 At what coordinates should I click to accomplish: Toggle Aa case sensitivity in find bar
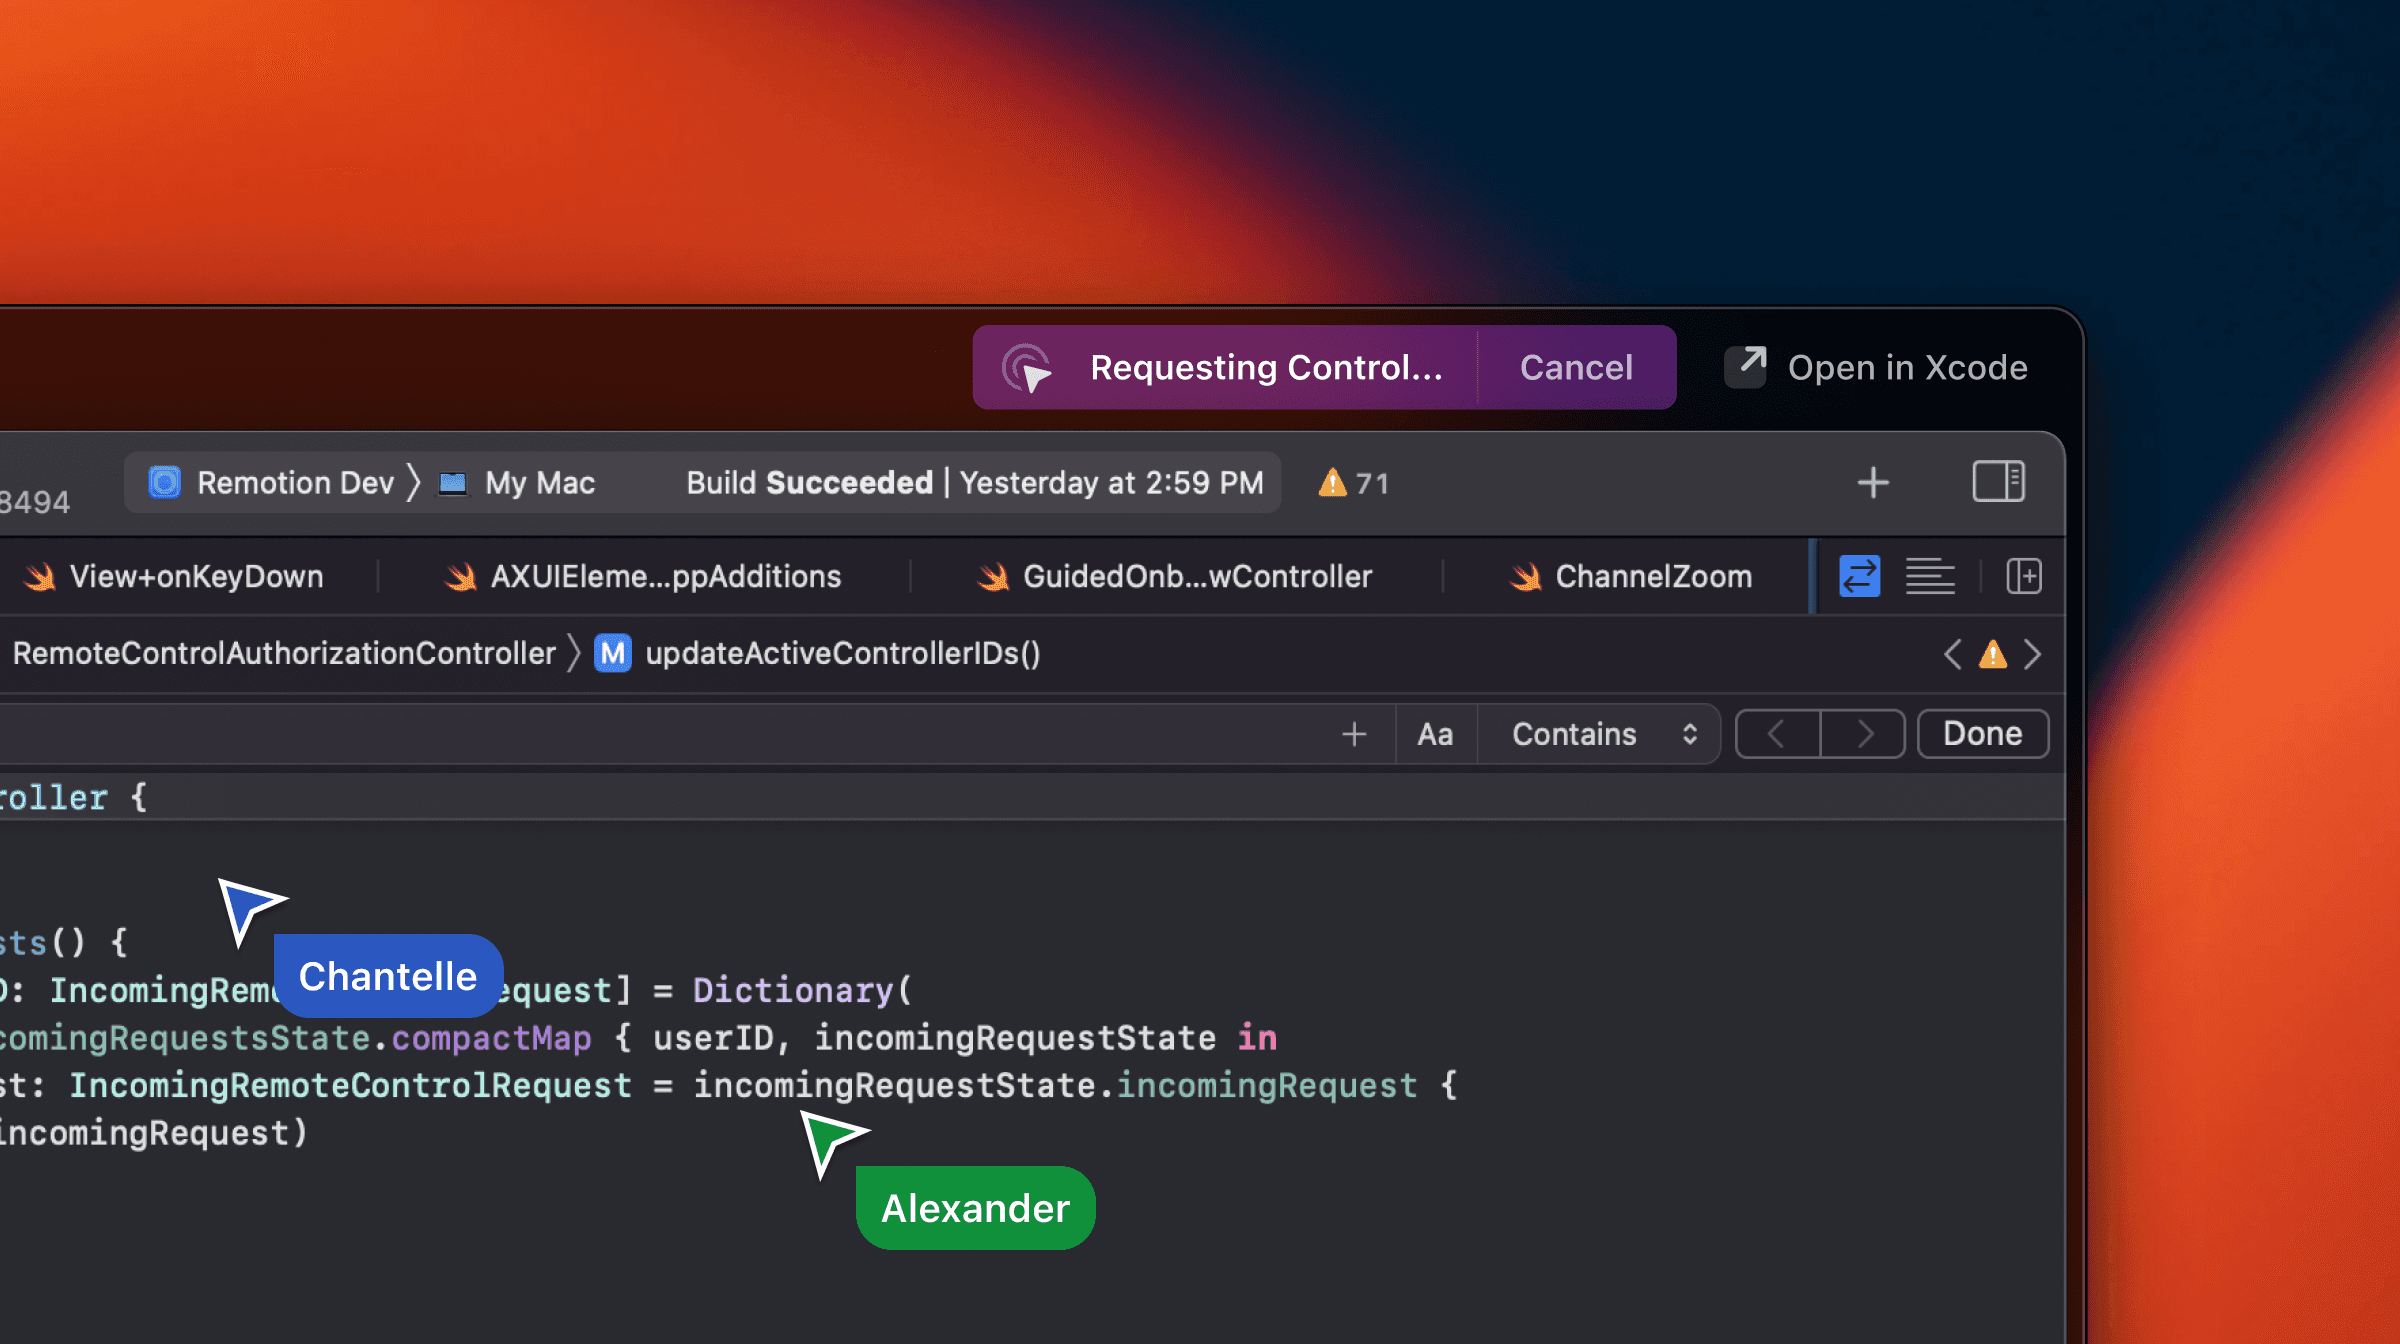click(x=1435, y=735)
